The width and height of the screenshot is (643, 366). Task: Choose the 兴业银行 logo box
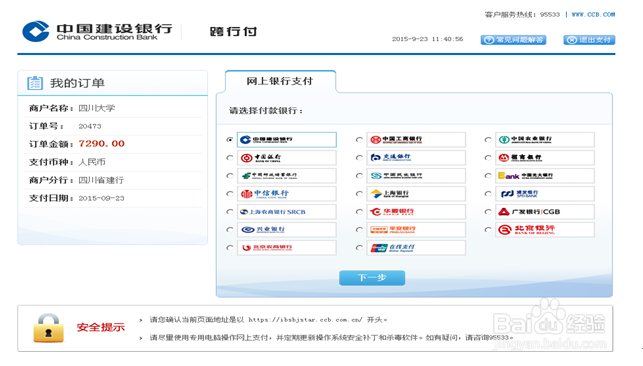coord(287,230)
